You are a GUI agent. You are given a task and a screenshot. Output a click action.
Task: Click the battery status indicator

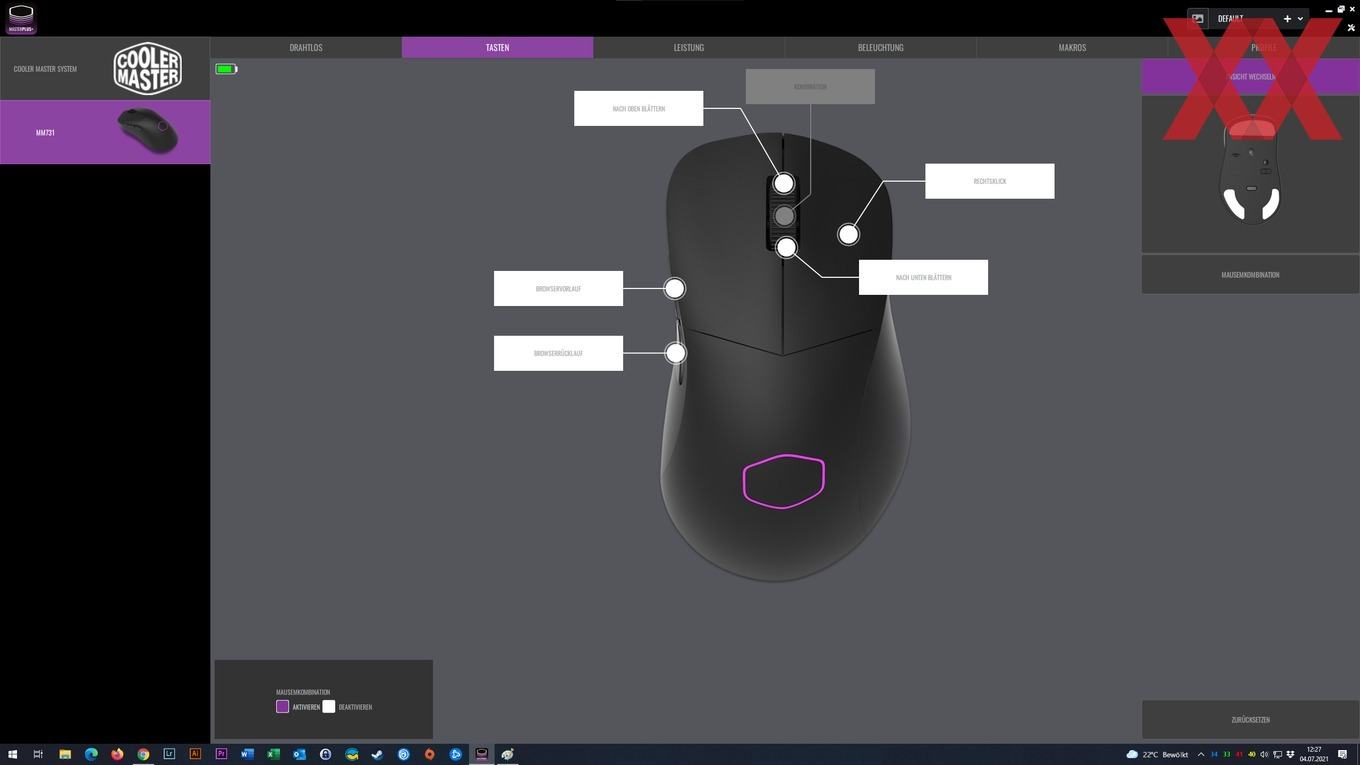coord(226,69)
